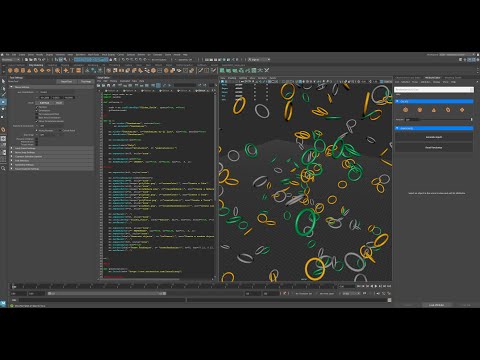The width and height of the screenshot is (480, 360).
Task: Click the Save Scene icon in status line
Action: coord(35,60)
